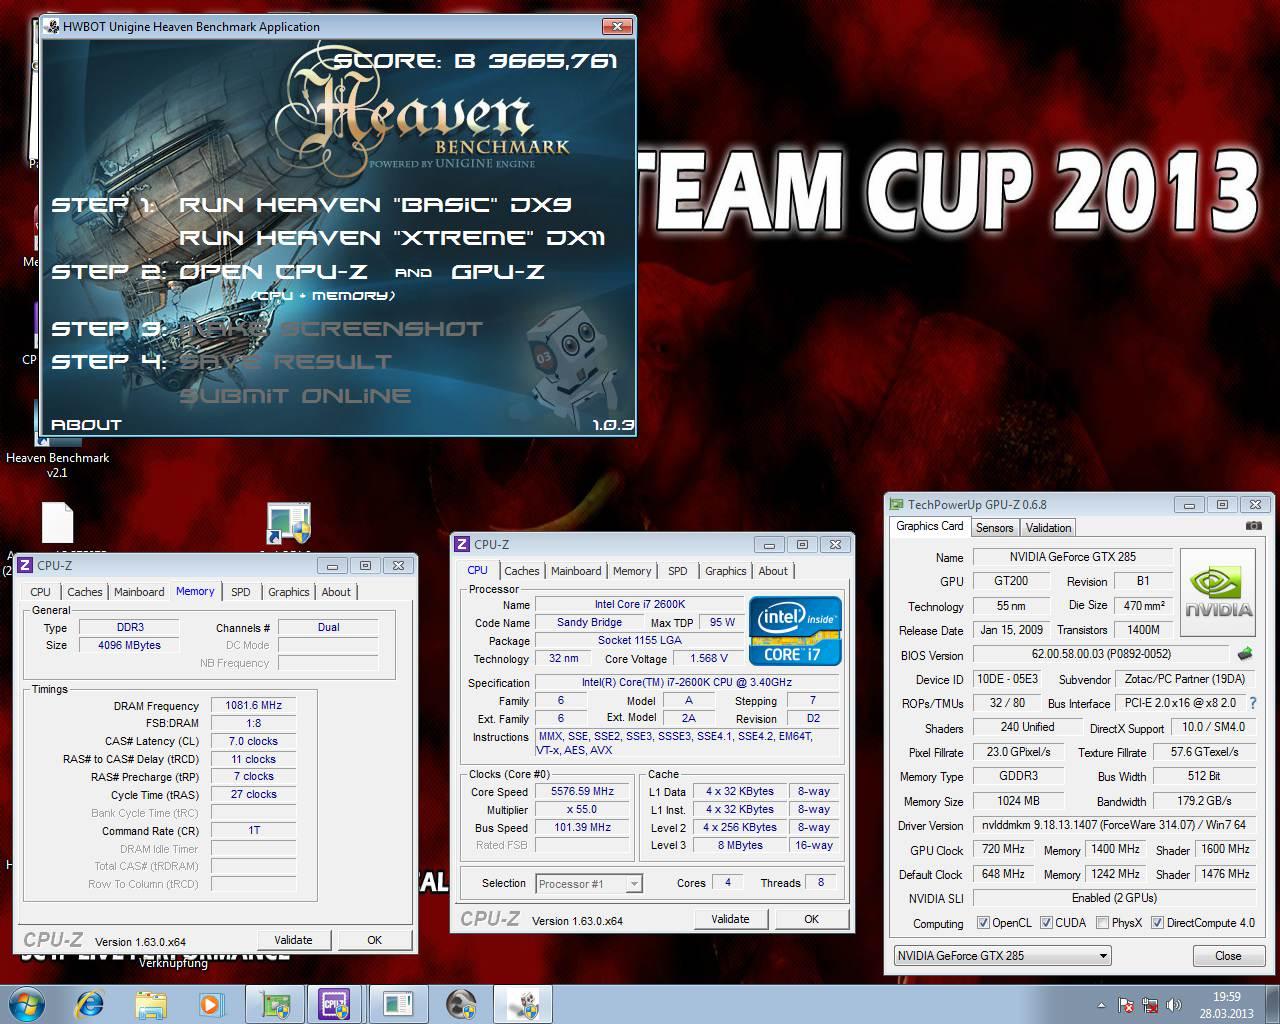Run Heaven "Basic" DX9 benchmark

tap(375, 204)
